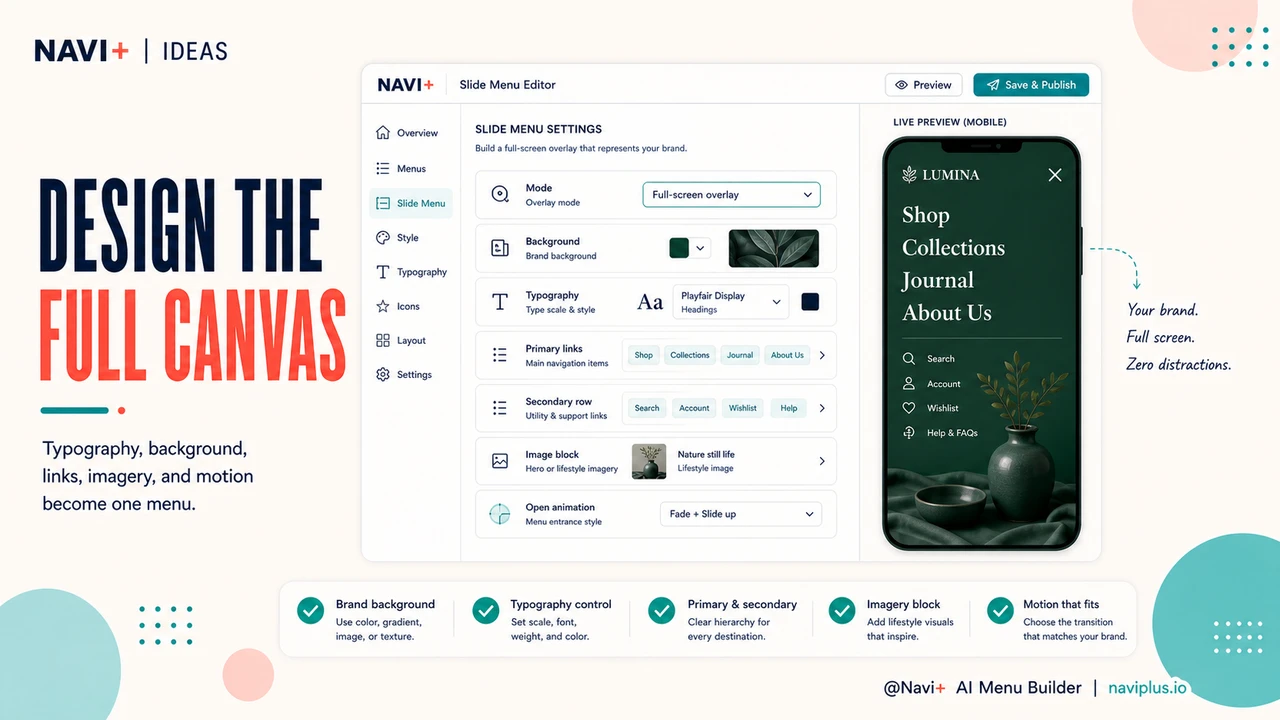Click the Aa type scale preview

650,302
